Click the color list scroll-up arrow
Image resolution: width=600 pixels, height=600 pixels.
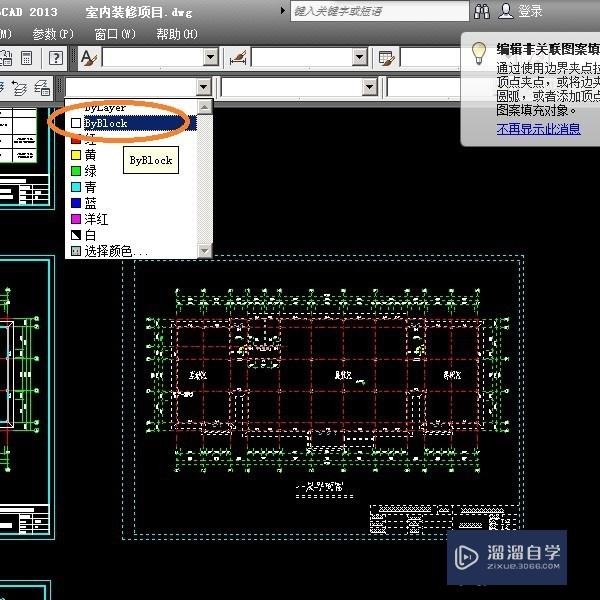(205, 107)
